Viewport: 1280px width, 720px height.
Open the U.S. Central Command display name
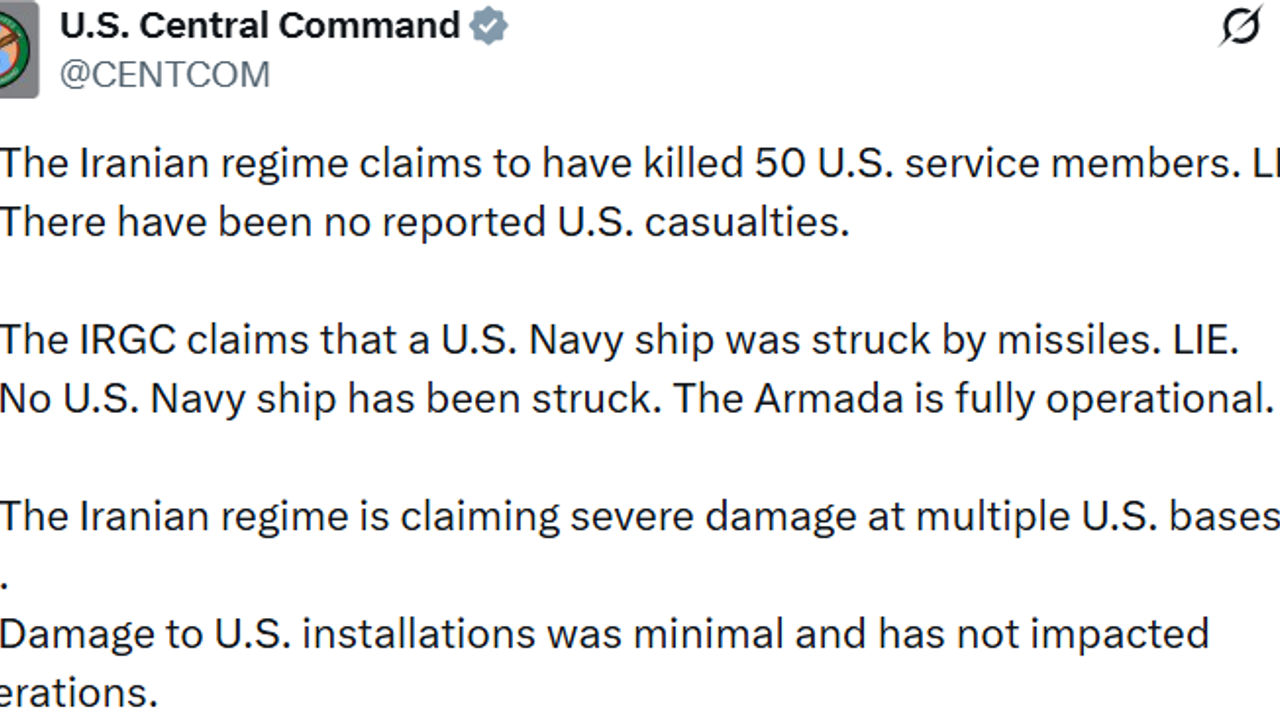pos(260,26)
